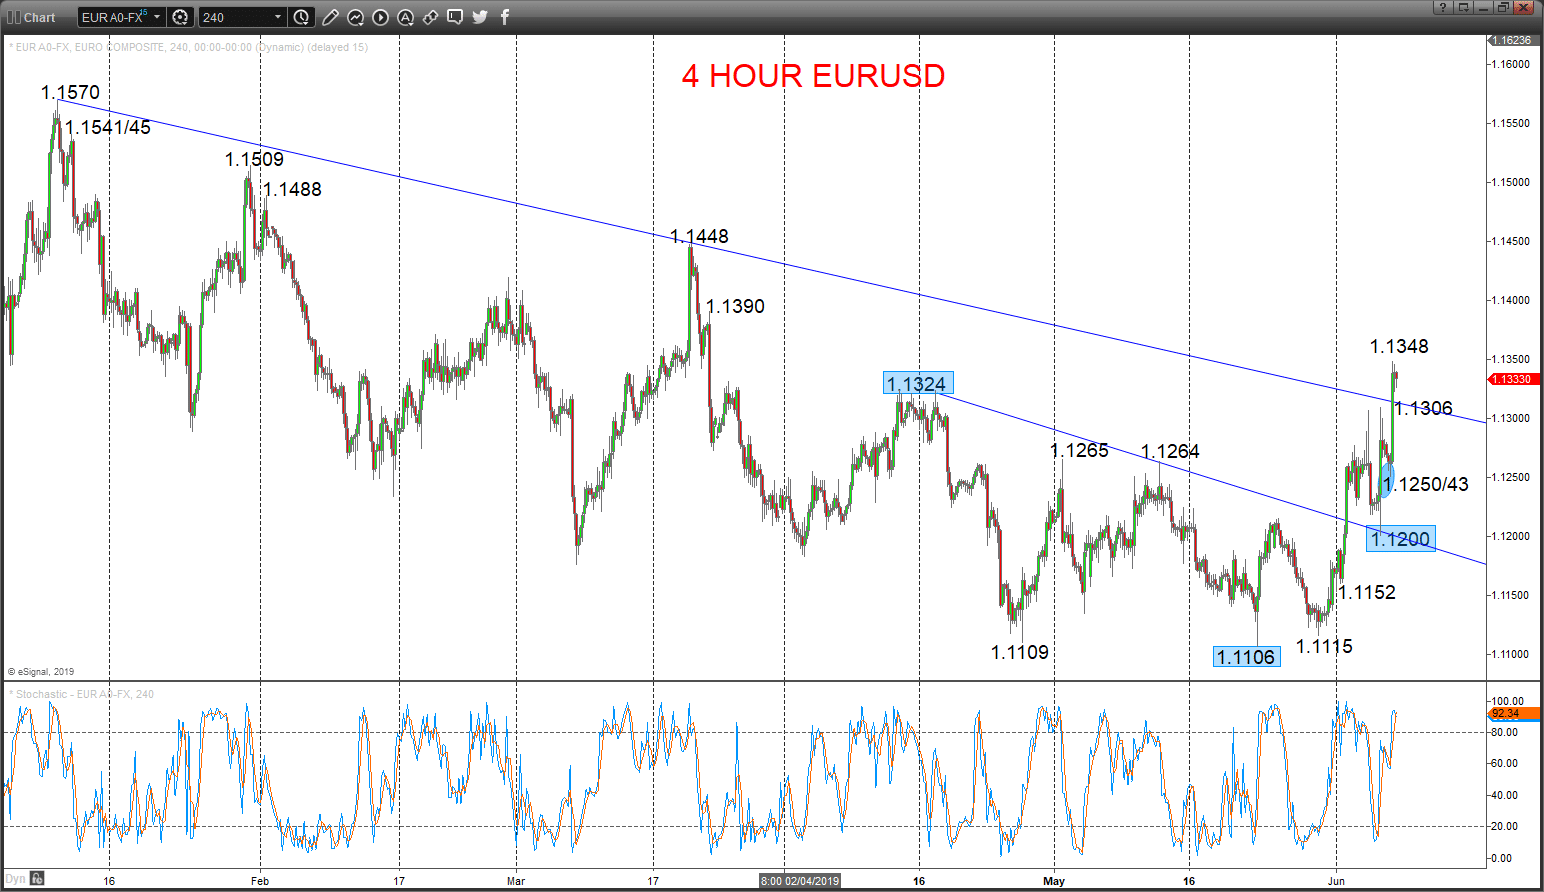Click the bar replay play icon
Screen dimensions: 1544x892
[x=380, y=17]
